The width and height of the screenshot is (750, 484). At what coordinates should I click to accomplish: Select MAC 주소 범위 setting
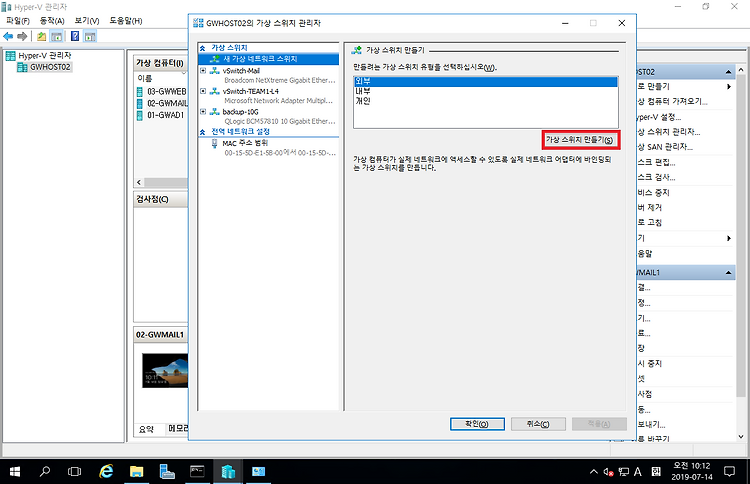click(x=245, y=143)
